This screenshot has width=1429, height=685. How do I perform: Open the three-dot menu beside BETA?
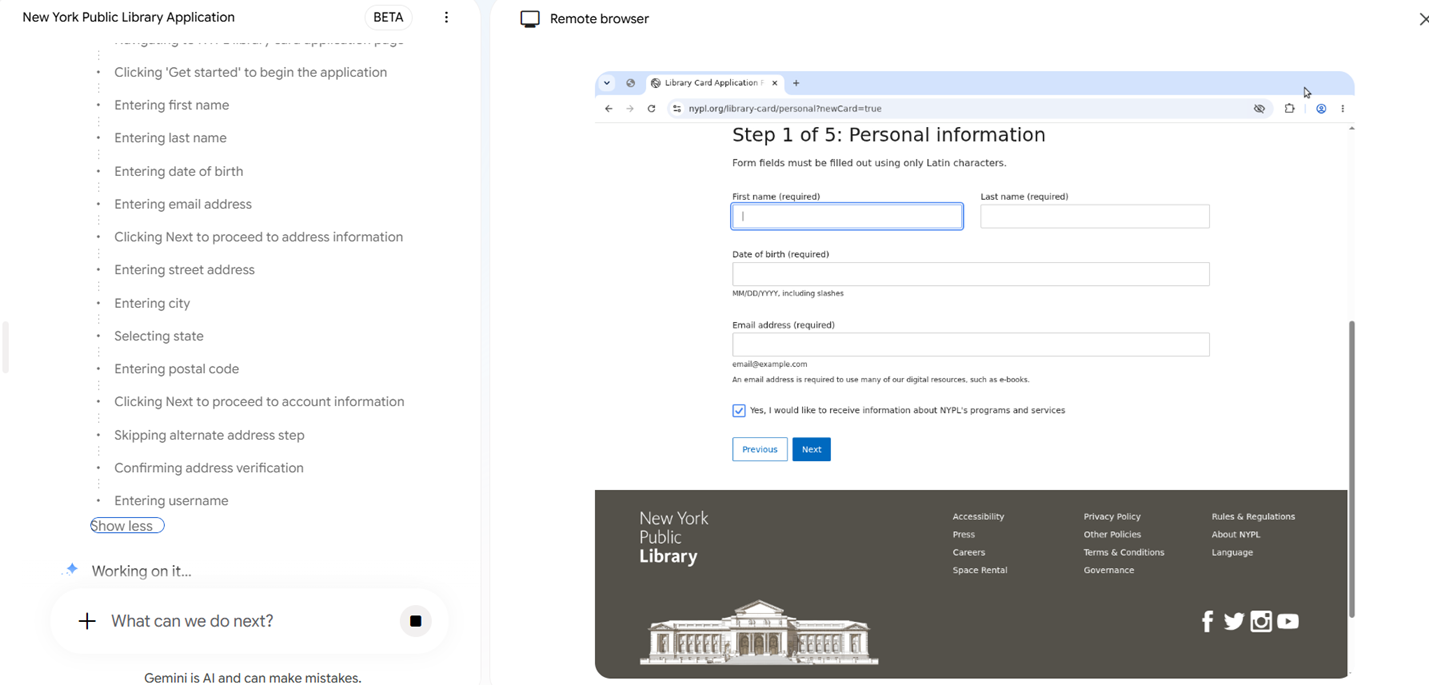tap(446, 17)
